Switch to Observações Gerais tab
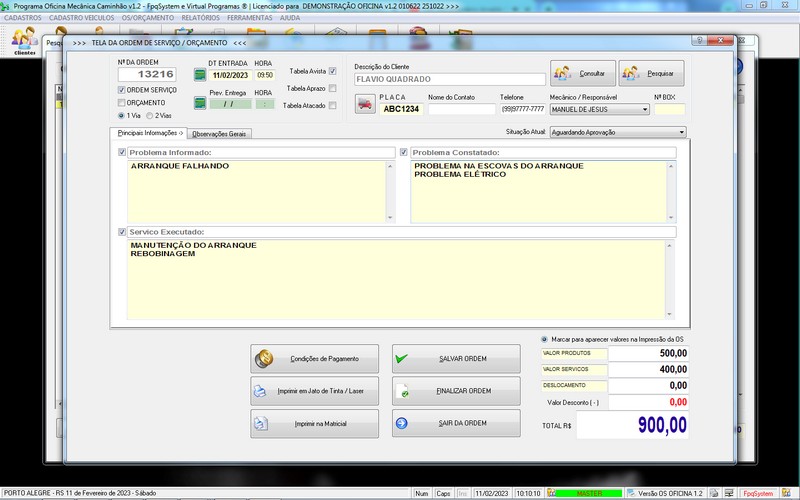 219,134
